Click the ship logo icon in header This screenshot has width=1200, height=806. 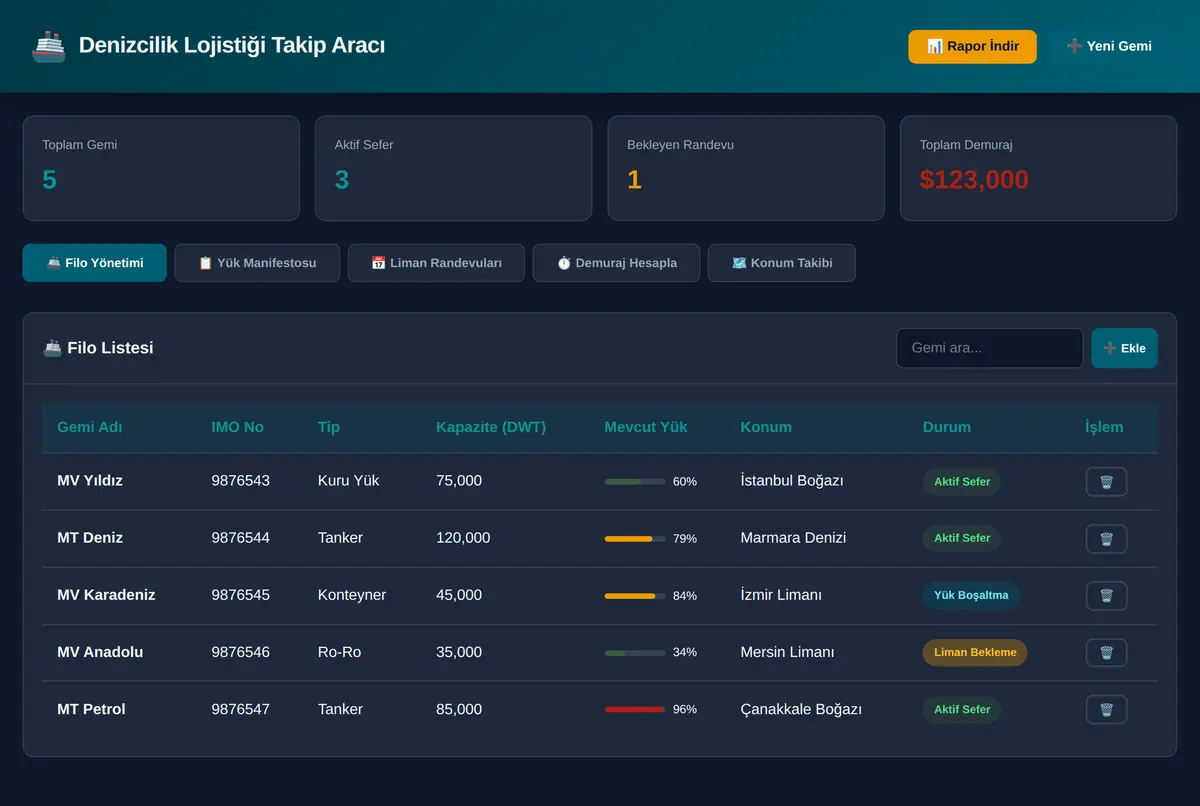[48, 46]
